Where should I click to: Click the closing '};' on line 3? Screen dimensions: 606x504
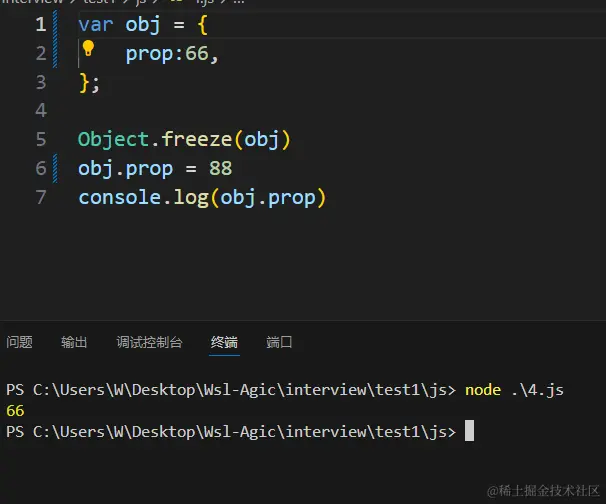[x=89, y=83]
